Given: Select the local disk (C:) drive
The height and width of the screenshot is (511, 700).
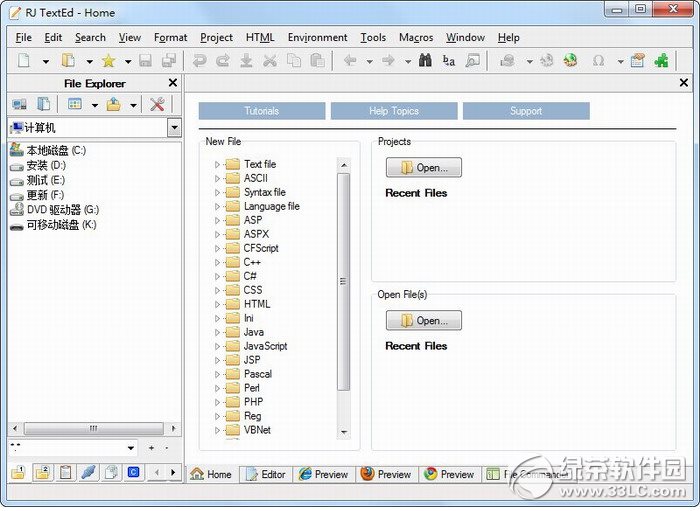Looking at the screenshot, I should 48,150.
